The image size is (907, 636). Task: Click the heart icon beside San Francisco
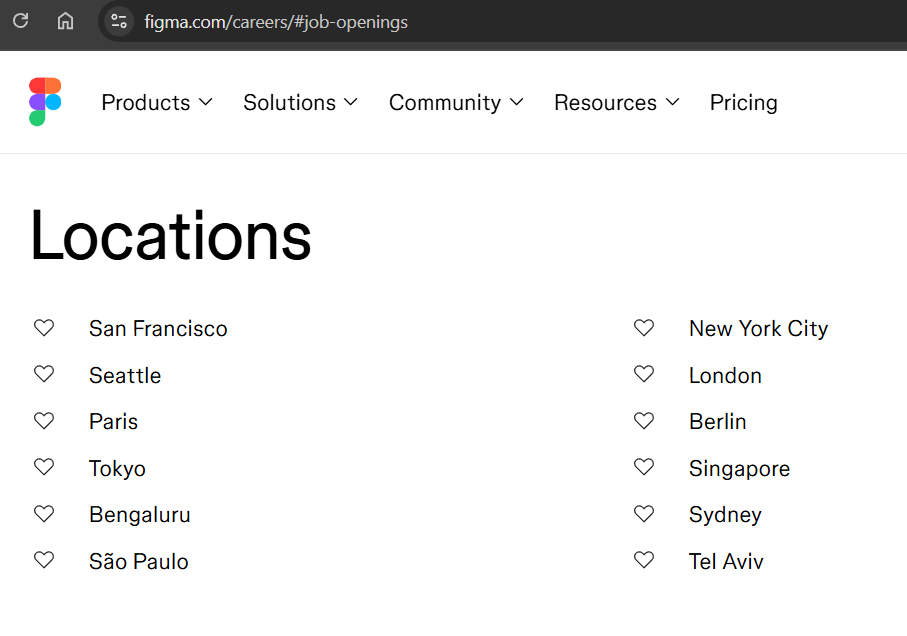(x=44, y=328)
